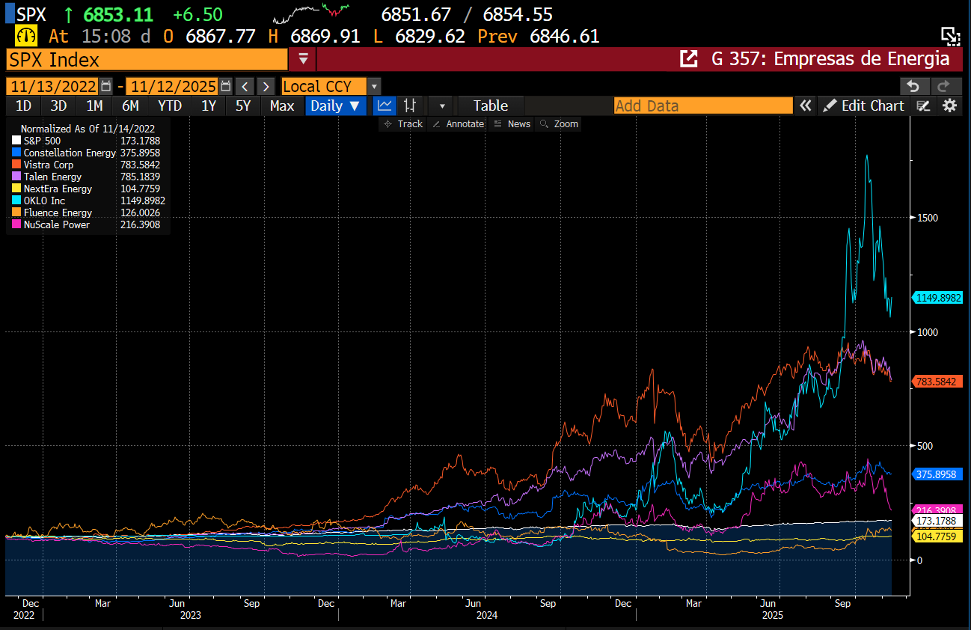Click the undo arrow button

(x=913, y=86)
